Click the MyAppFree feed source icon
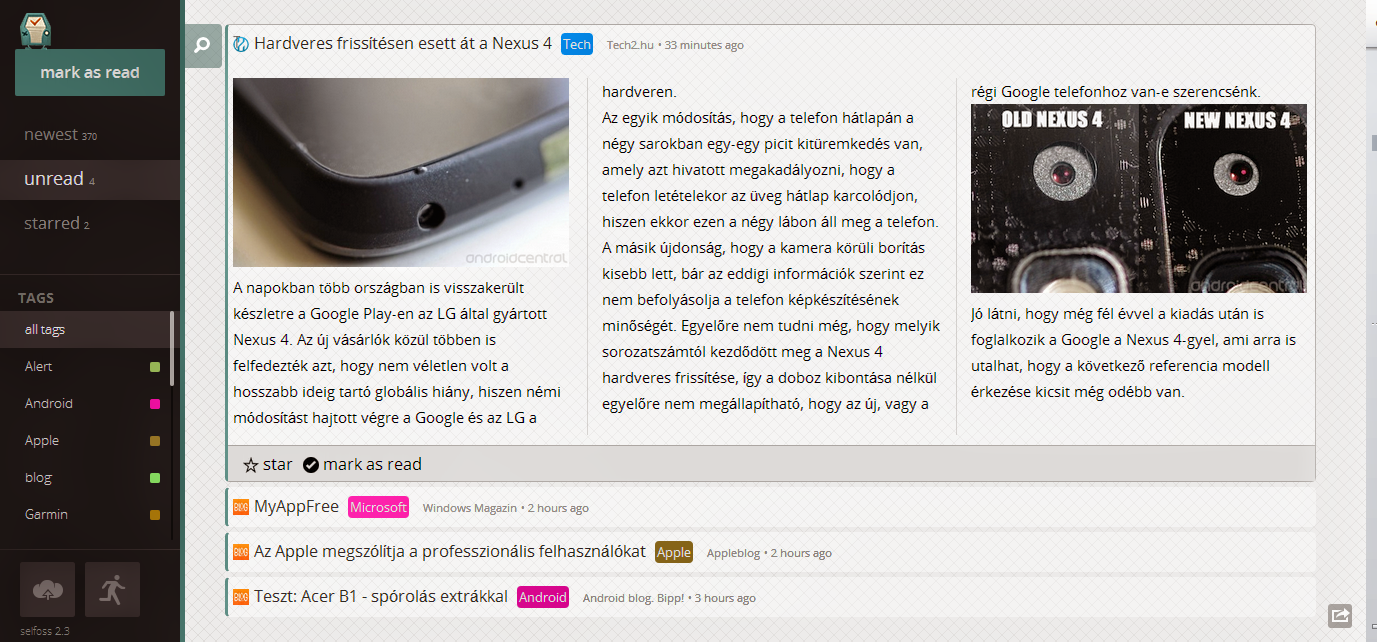1377x642 pixels. tap(241, 507)
